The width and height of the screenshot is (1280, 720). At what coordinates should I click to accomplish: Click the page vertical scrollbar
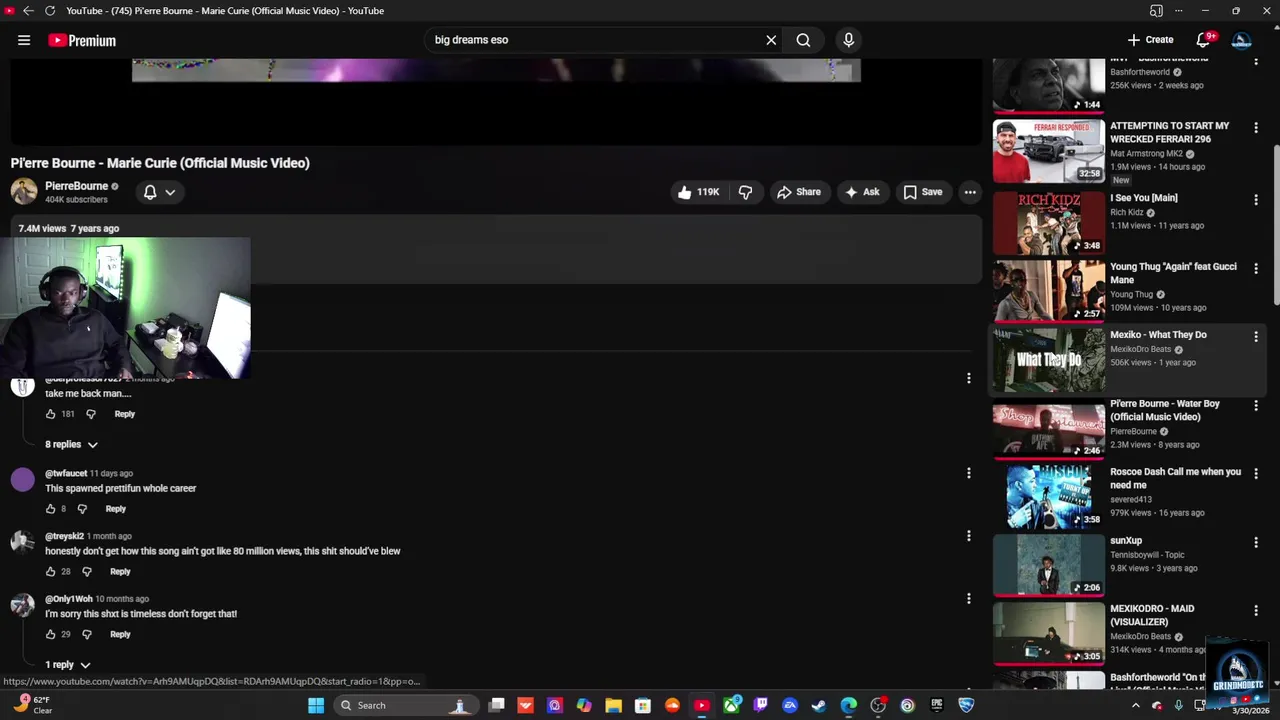point(1275,225)
